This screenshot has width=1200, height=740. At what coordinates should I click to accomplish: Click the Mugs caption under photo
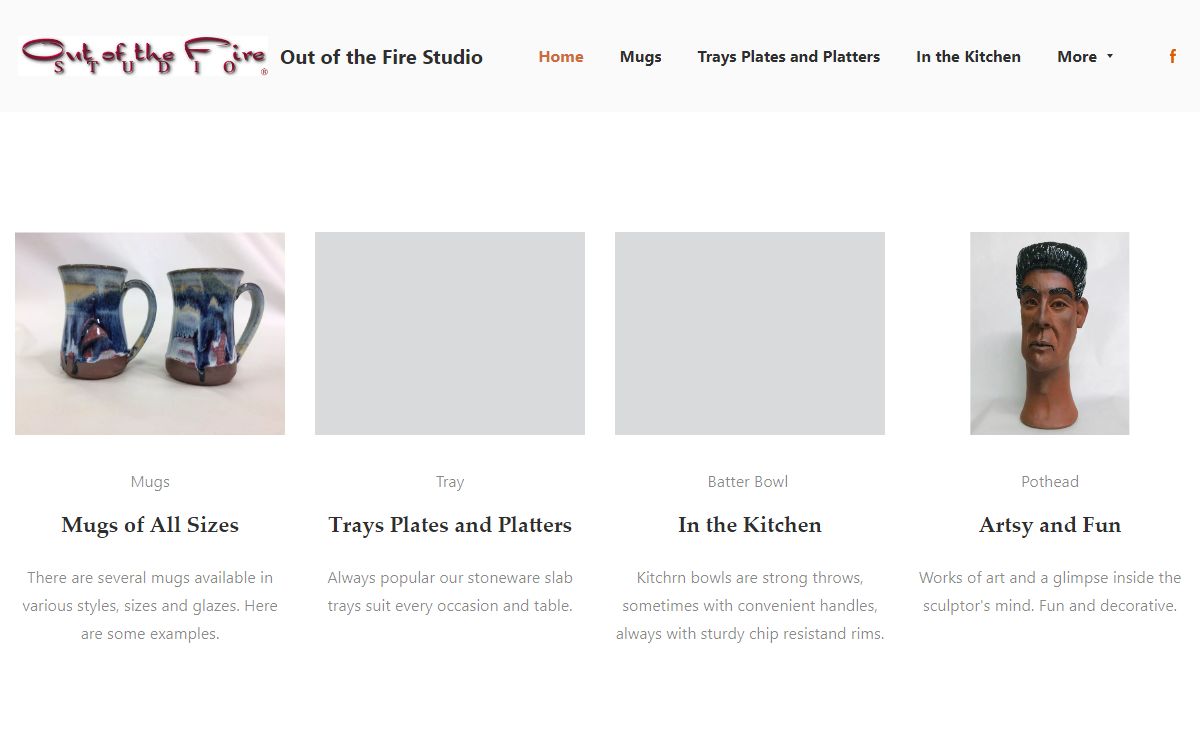point(150,482)
